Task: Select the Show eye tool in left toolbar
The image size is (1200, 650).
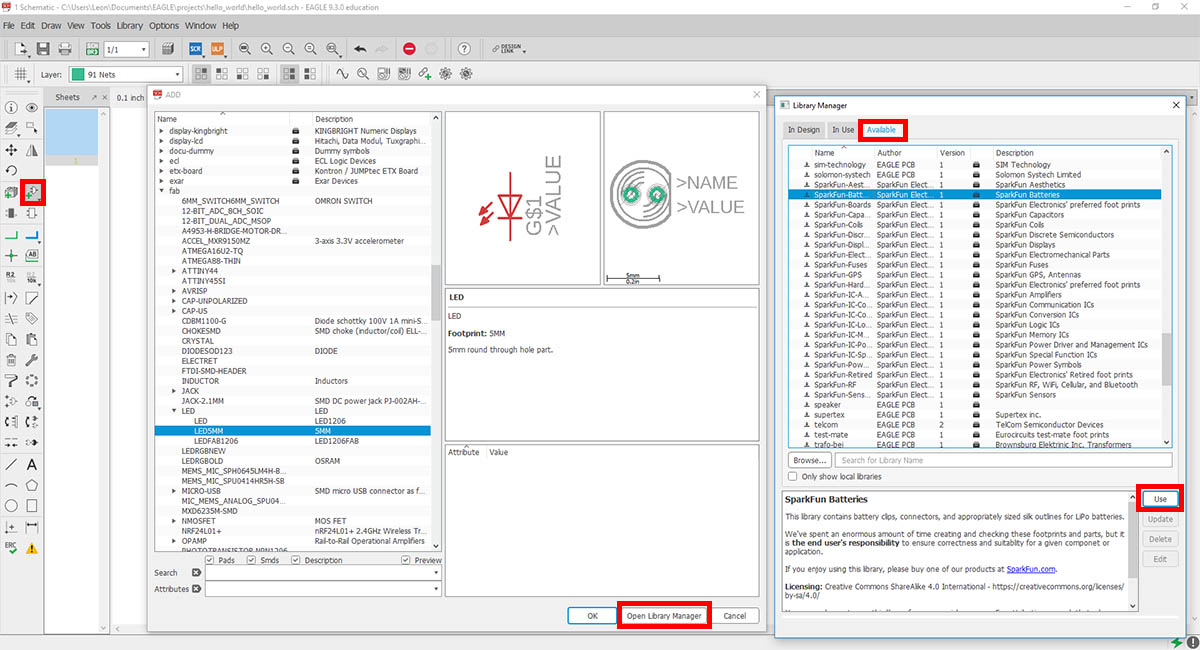Action: (32, 108)
